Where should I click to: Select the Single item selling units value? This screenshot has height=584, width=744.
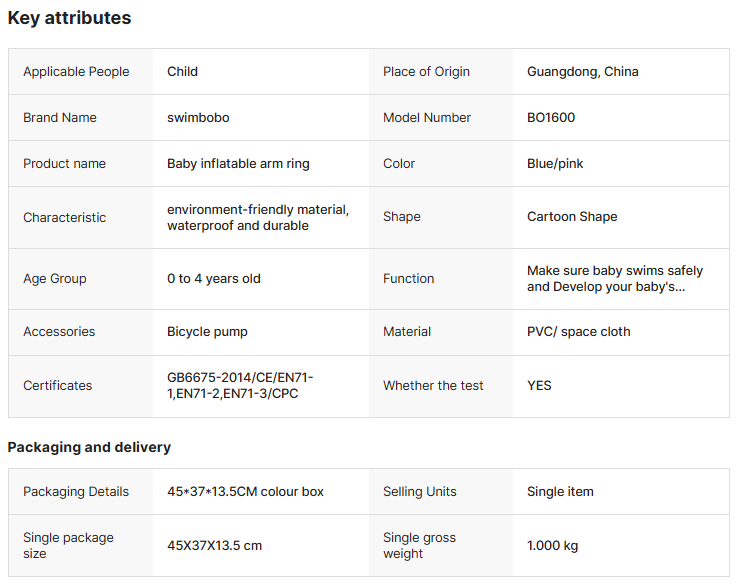point(560,492)
